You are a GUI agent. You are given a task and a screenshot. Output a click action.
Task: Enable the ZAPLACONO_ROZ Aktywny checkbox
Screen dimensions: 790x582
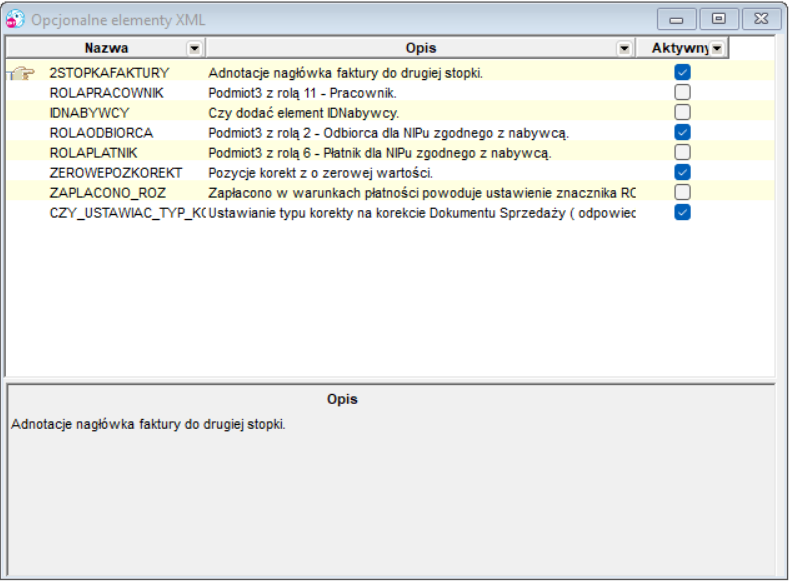tap(682, 192)
